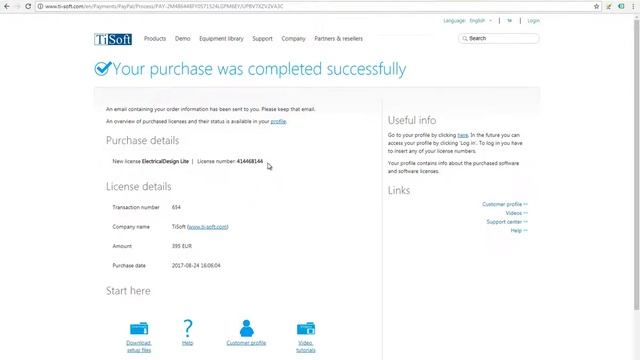Open the Products menu
The height and width of the screenshot is (360, 640).
pos(155,38)
